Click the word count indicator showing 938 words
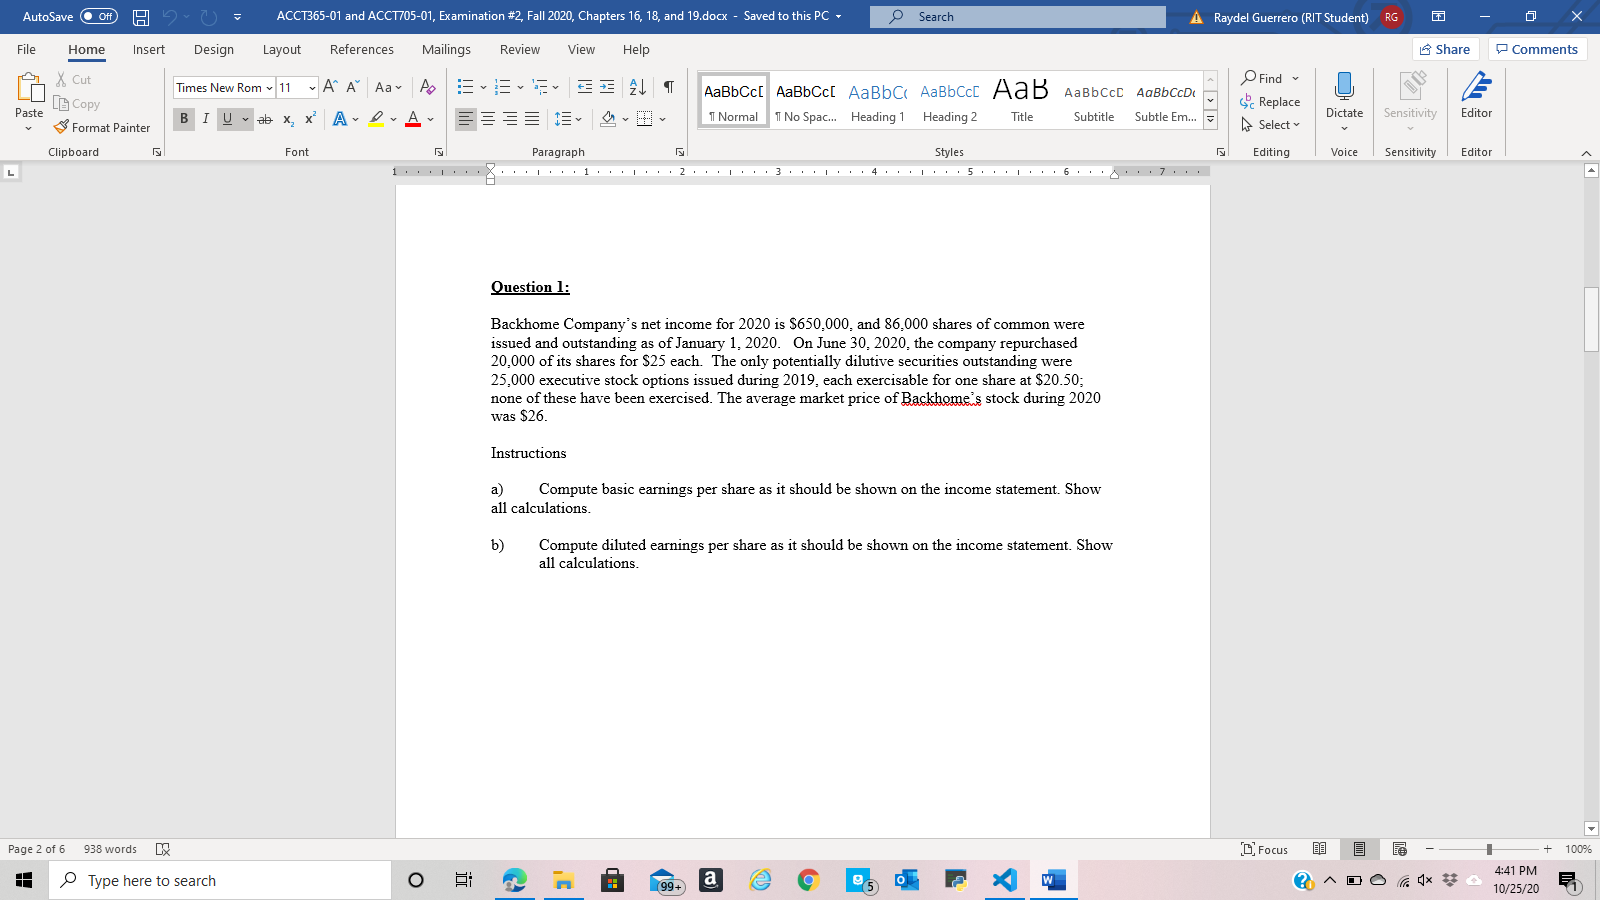 pos(110,849)
